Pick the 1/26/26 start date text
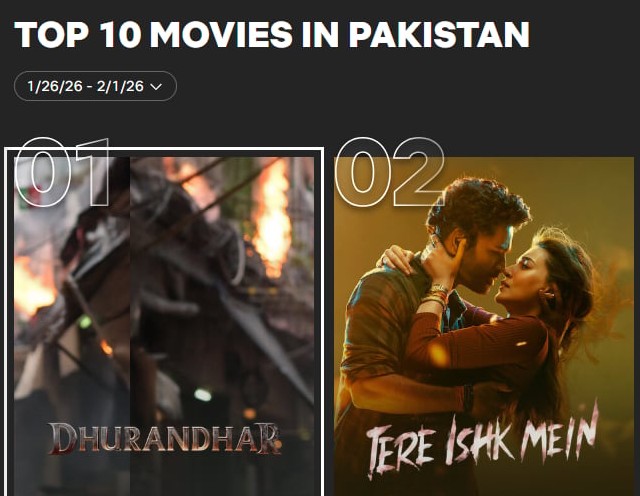This screenshot has height=496, width=640. pyautogui.click(x=55, y=86)
